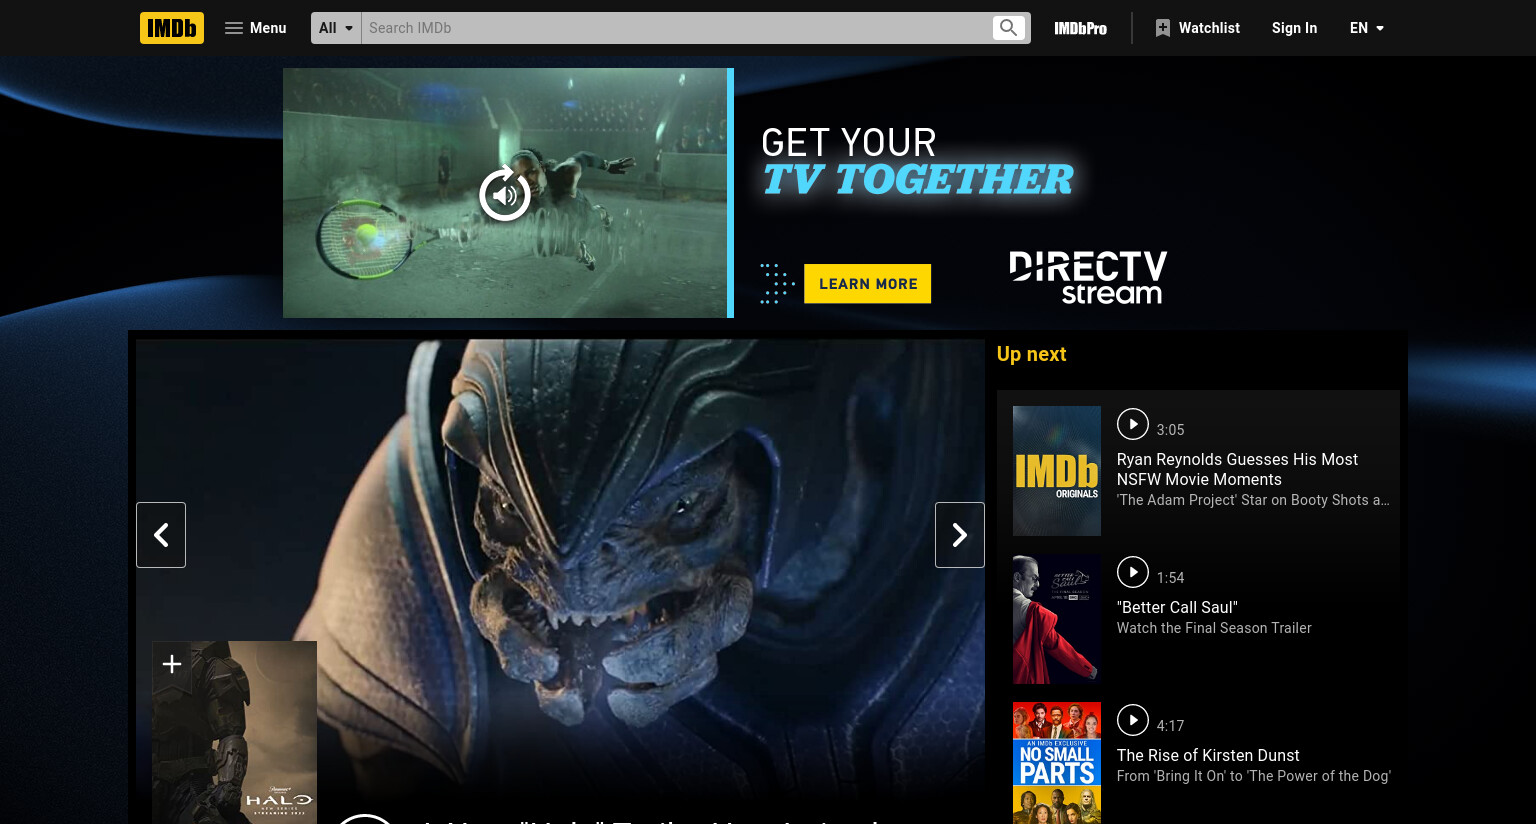Screen dimensions: 1536x824
Task: Expand the EN language dropdown
Action: [x=1366, y=28]
